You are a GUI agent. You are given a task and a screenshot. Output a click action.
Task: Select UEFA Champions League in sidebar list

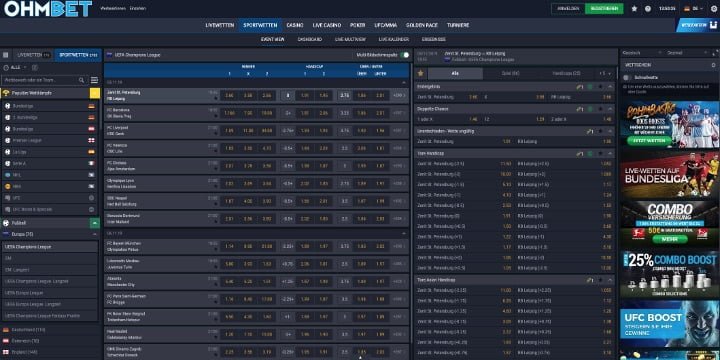pyautogui.click(x=50, y=247)
